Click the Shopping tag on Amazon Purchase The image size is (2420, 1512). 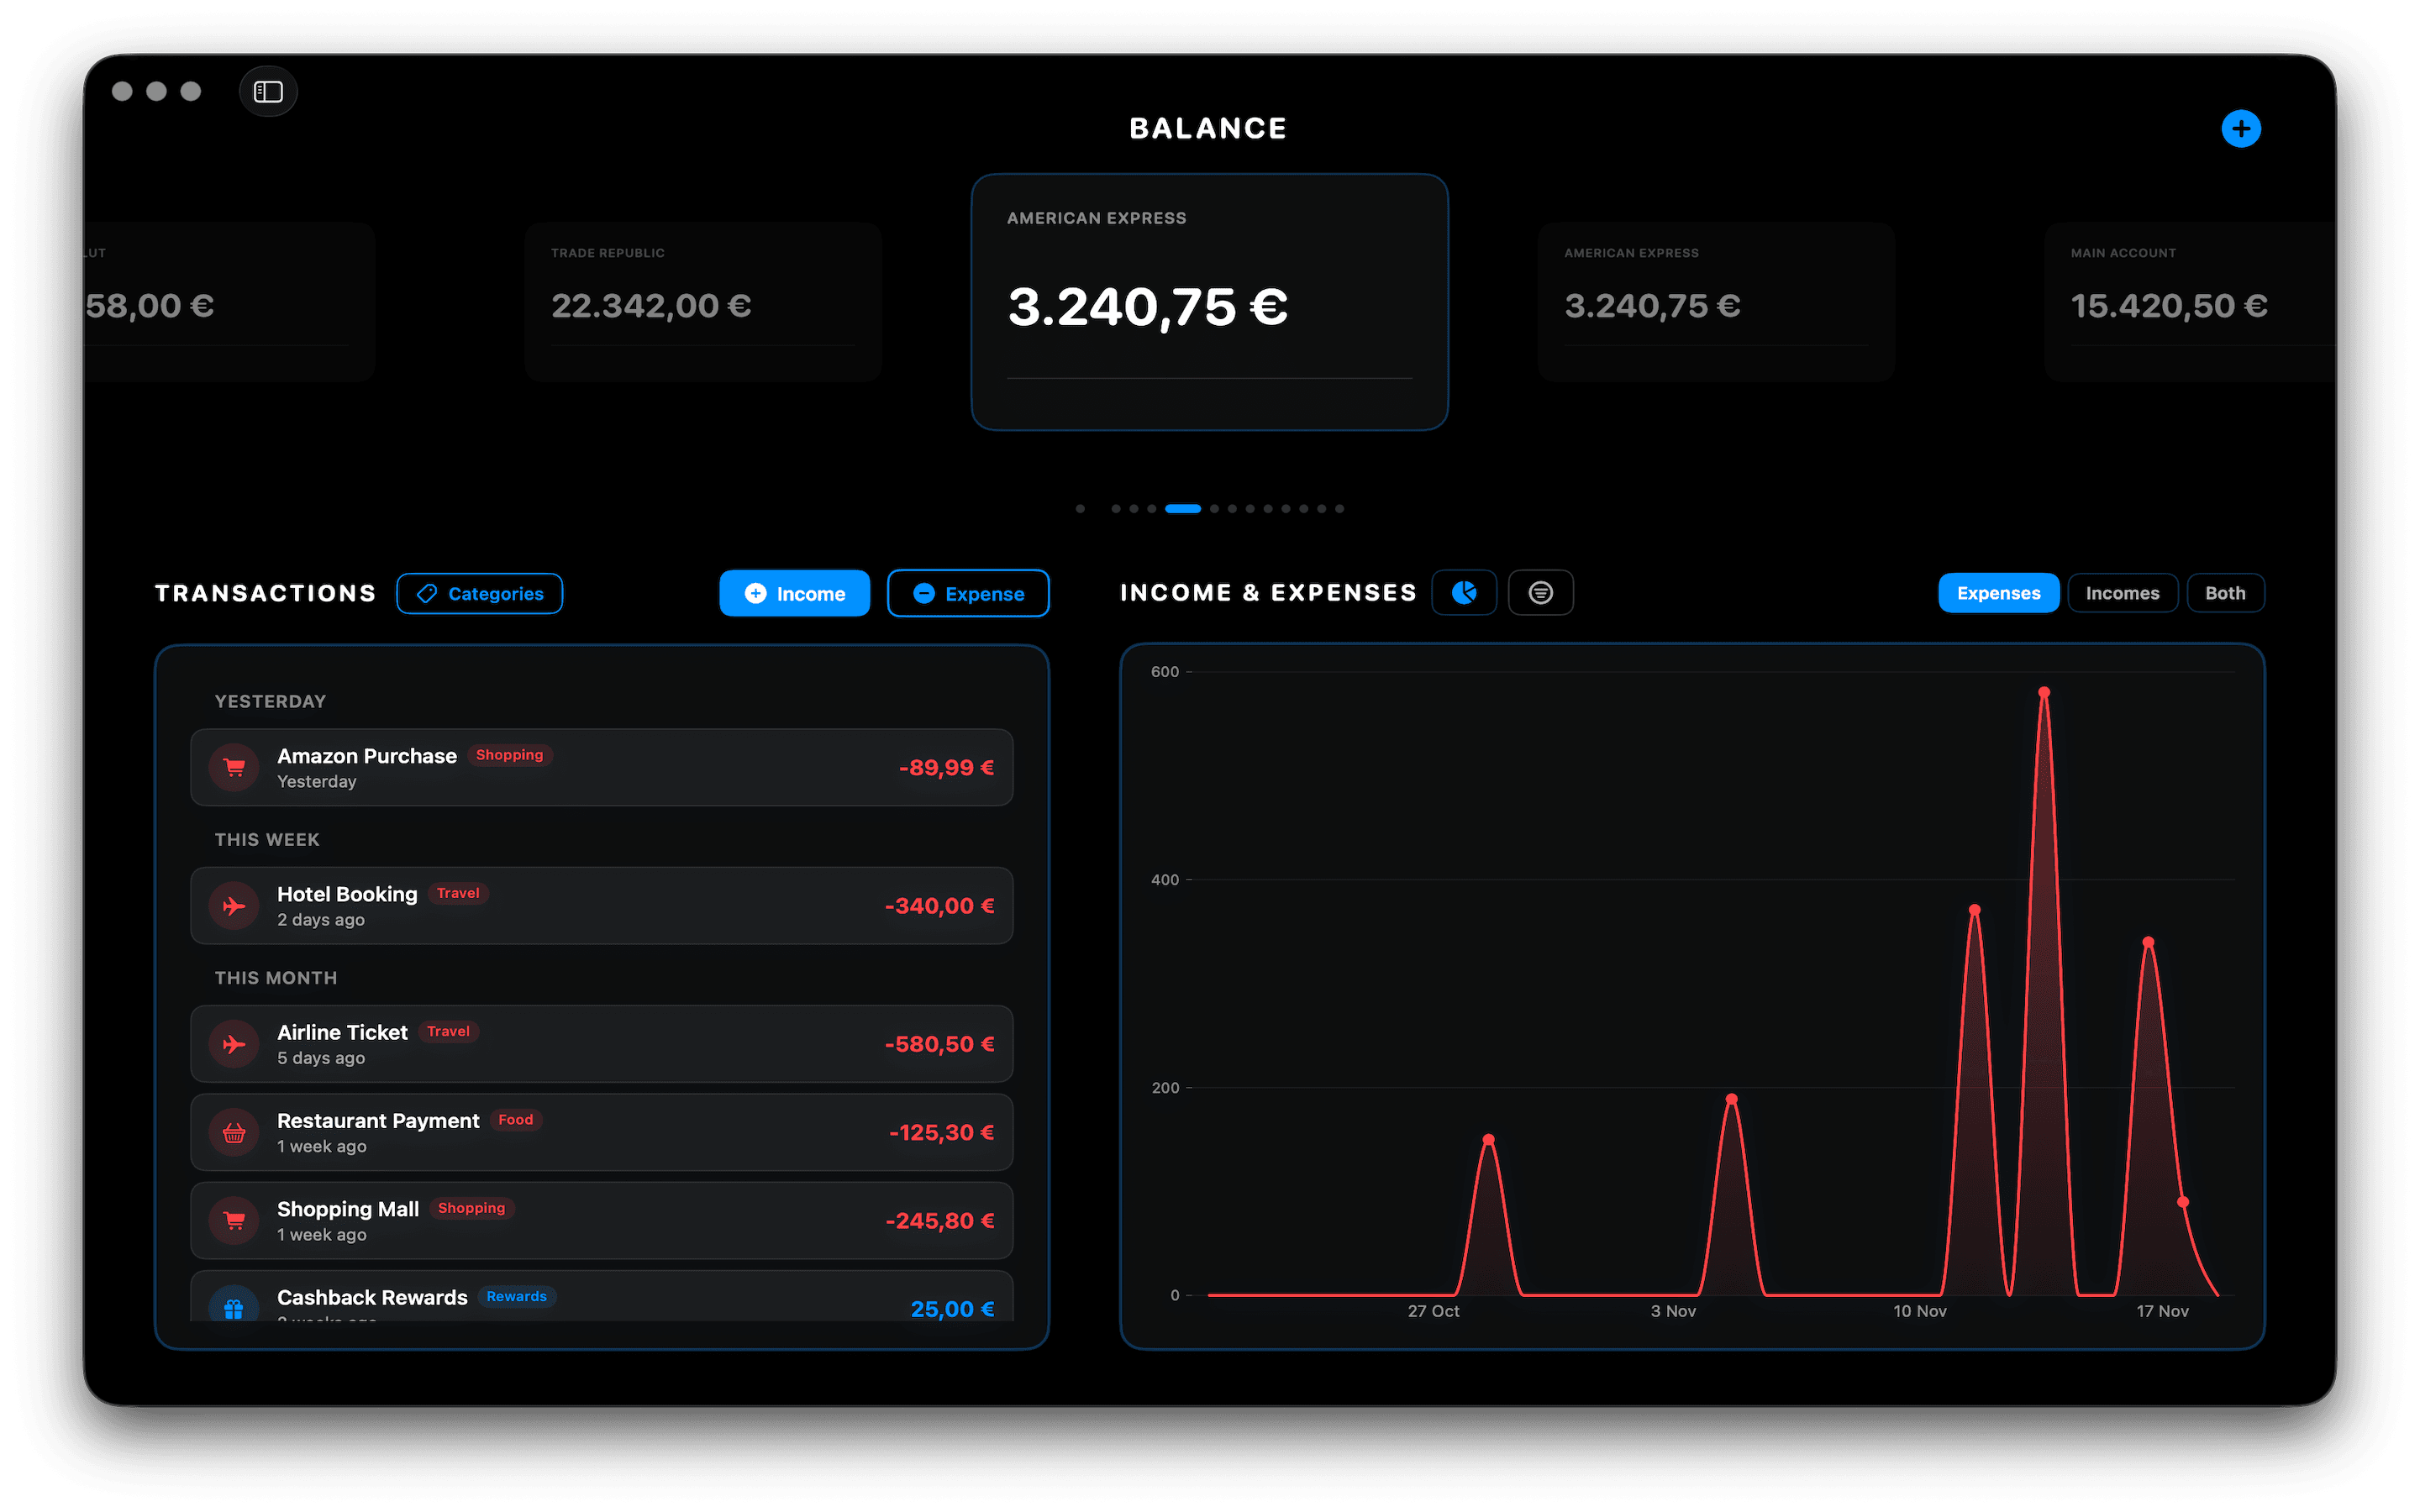point(509,755)
